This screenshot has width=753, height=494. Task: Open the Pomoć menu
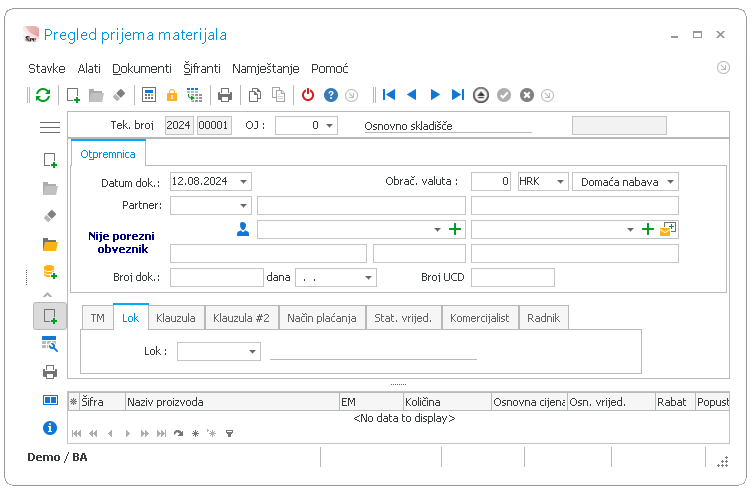point(329,69)
